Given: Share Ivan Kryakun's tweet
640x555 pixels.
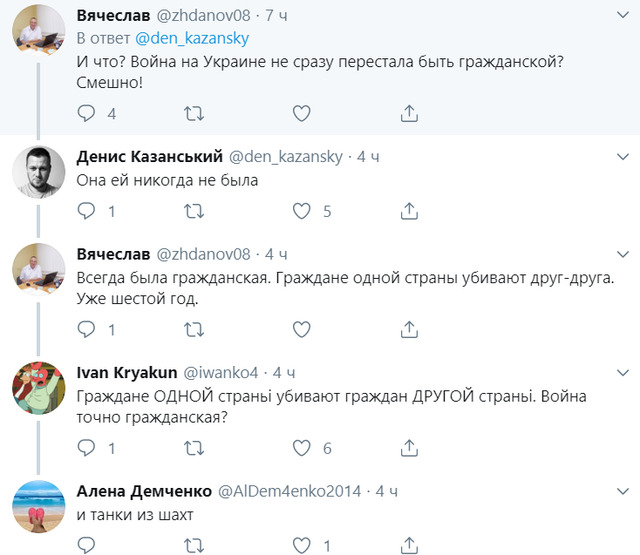Looking at the screenshot, I should [408, 448].
